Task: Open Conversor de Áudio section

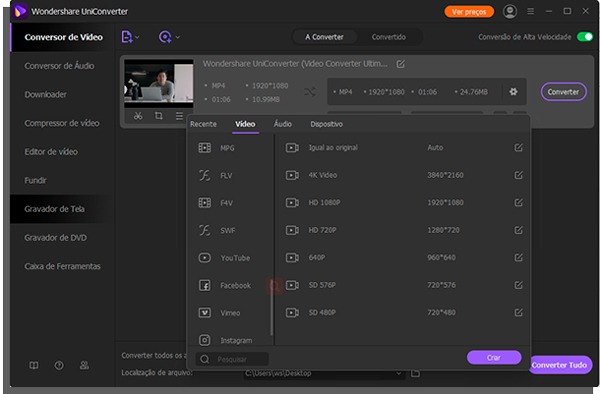Action: pyautogui.click(x=59, y=66)
